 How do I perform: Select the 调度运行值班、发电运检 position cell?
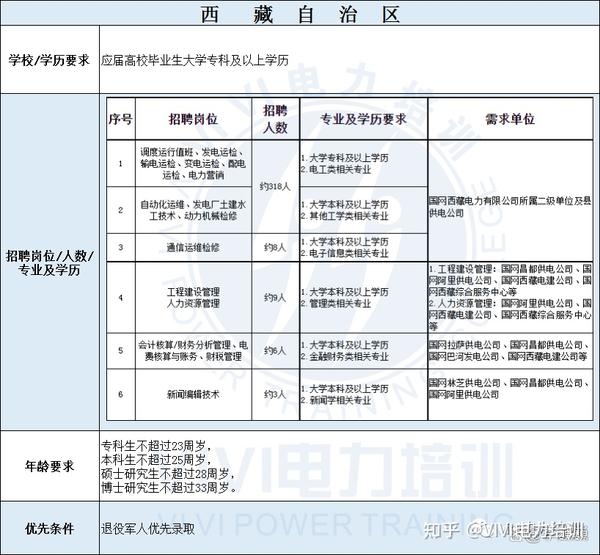coord(193,163)
